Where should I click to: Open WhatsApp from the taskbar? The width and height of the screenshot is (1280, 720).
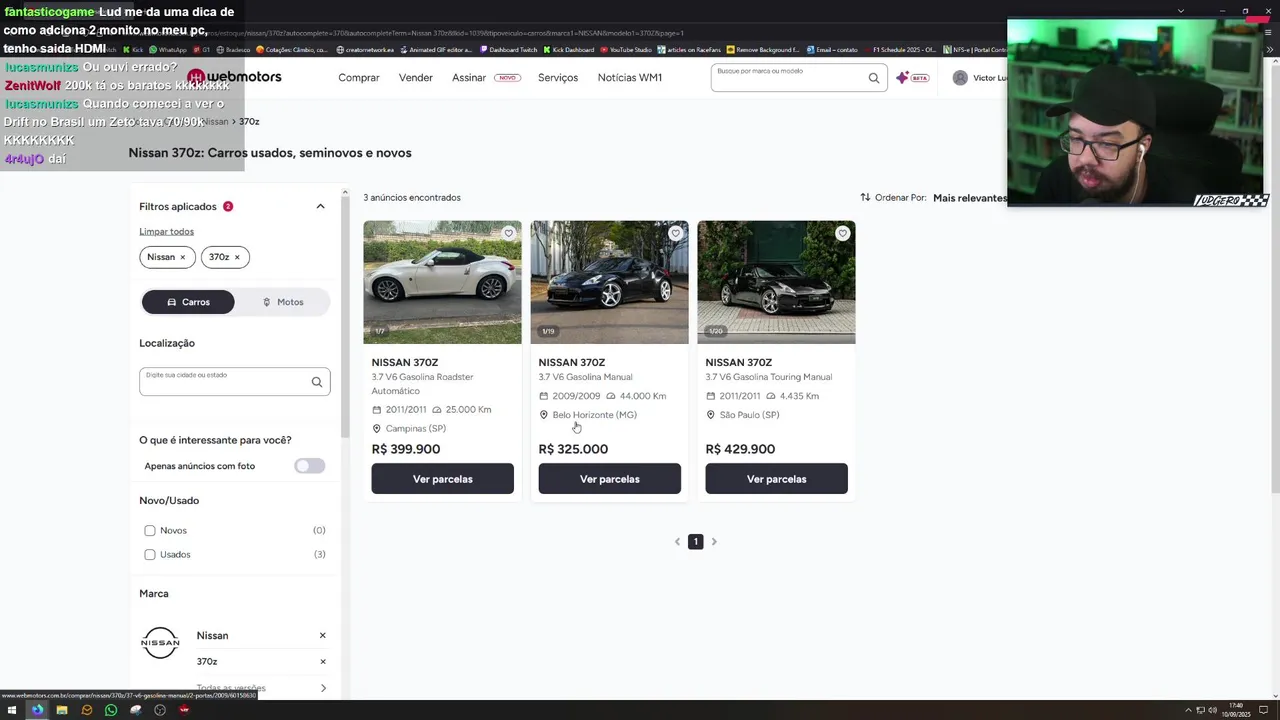click(111, 710)
